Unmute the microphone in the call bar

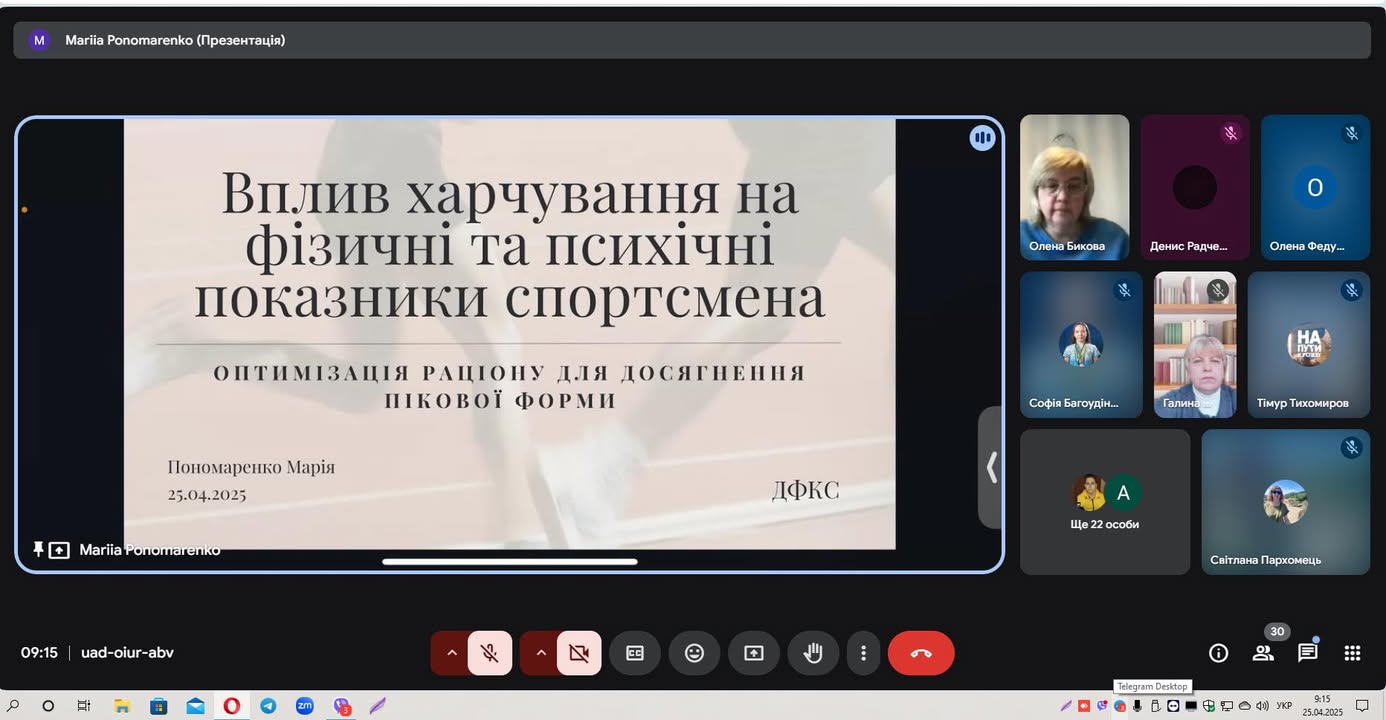point(489,653)
